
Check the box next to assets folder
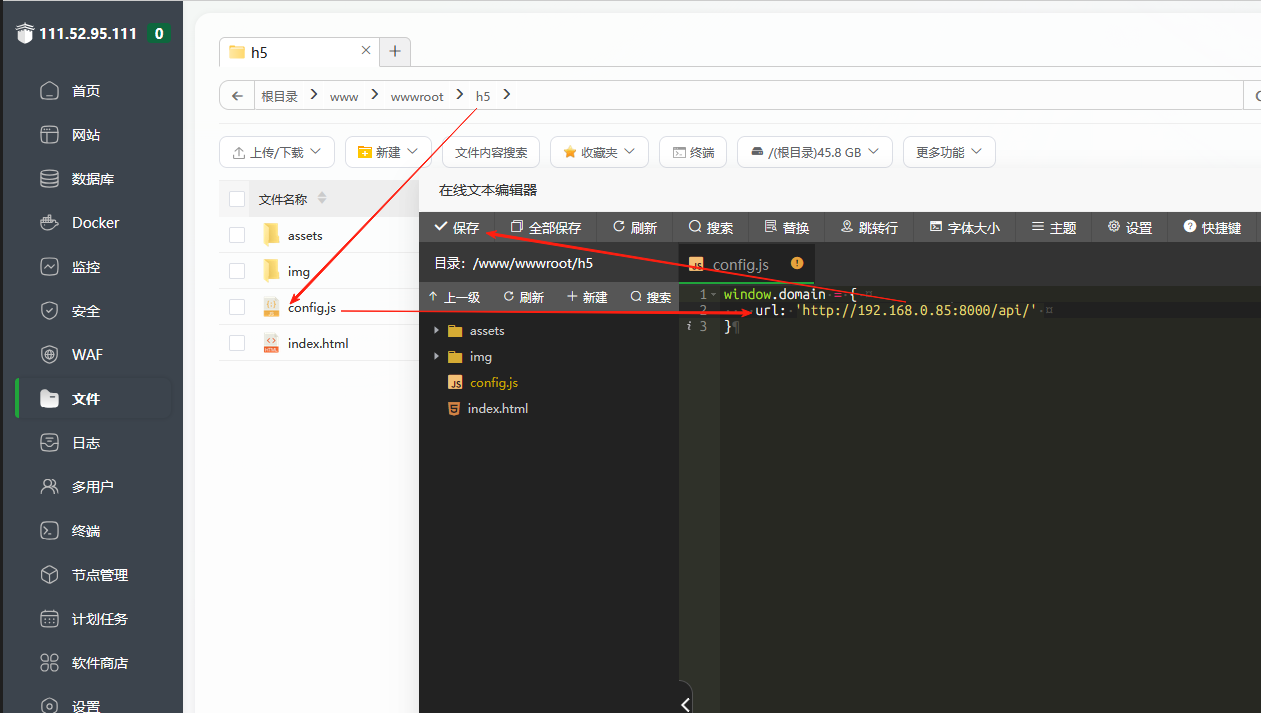click(x=237, y=235)
